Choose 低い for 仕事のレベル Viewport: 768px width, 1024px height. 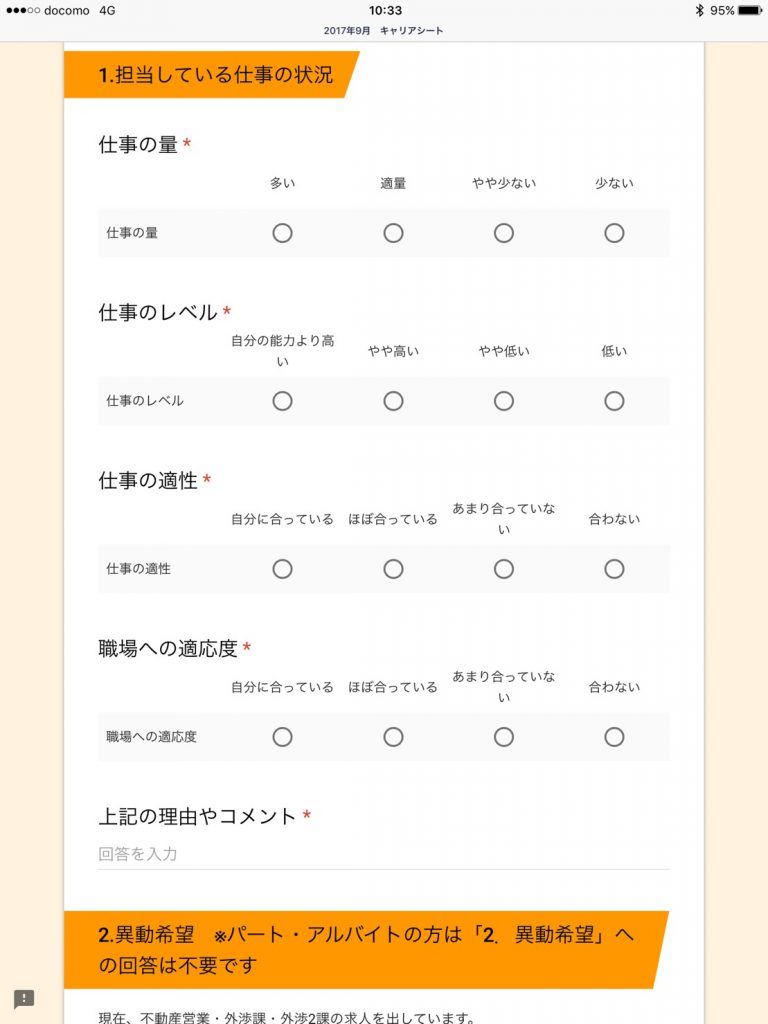[614, 401]
